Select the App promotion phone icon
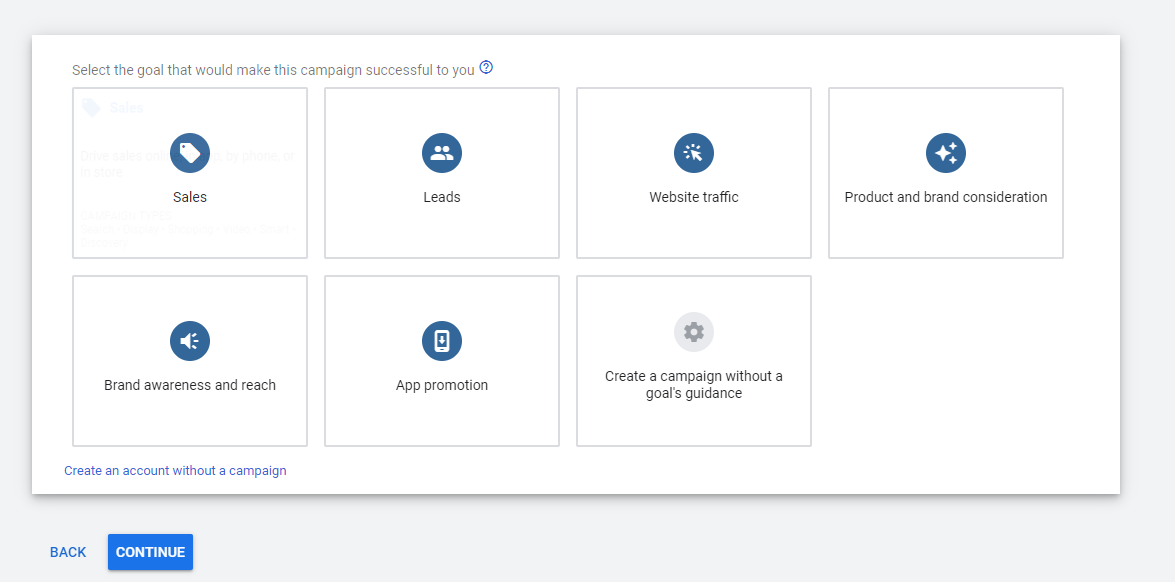The height and width of the screenshot is (582, 1175). pos(441,341)
